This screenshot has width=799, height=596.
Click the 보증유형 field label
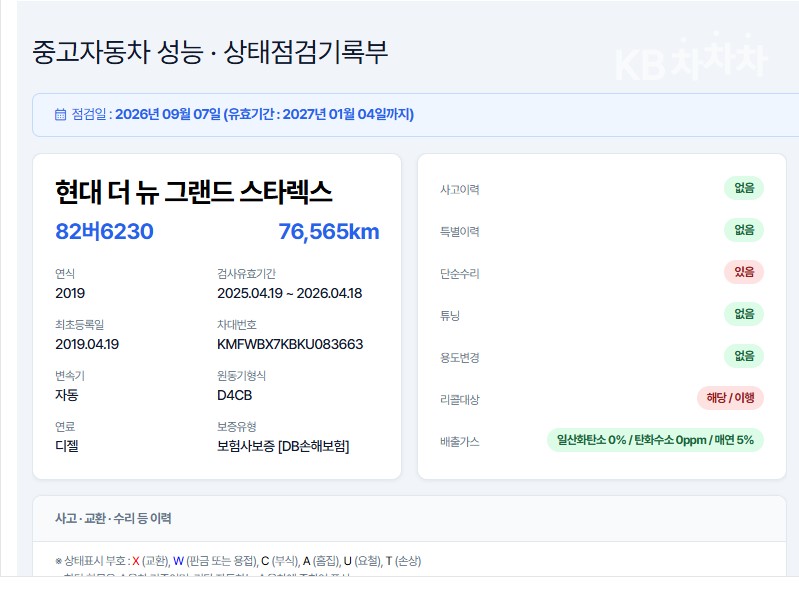coord(237,426)
